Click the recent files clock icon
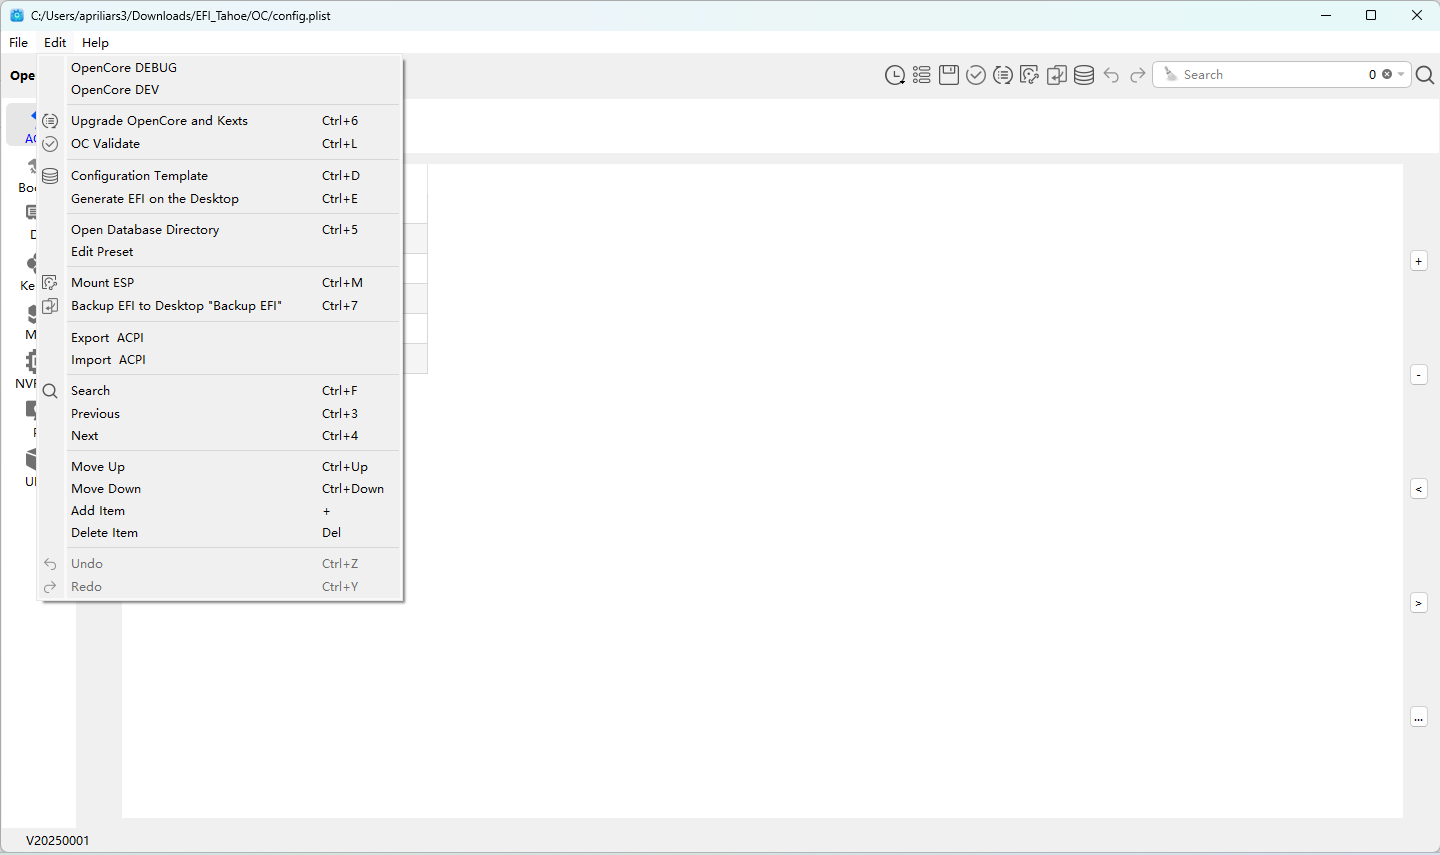The image size is (1440, 855). point(894,75)
